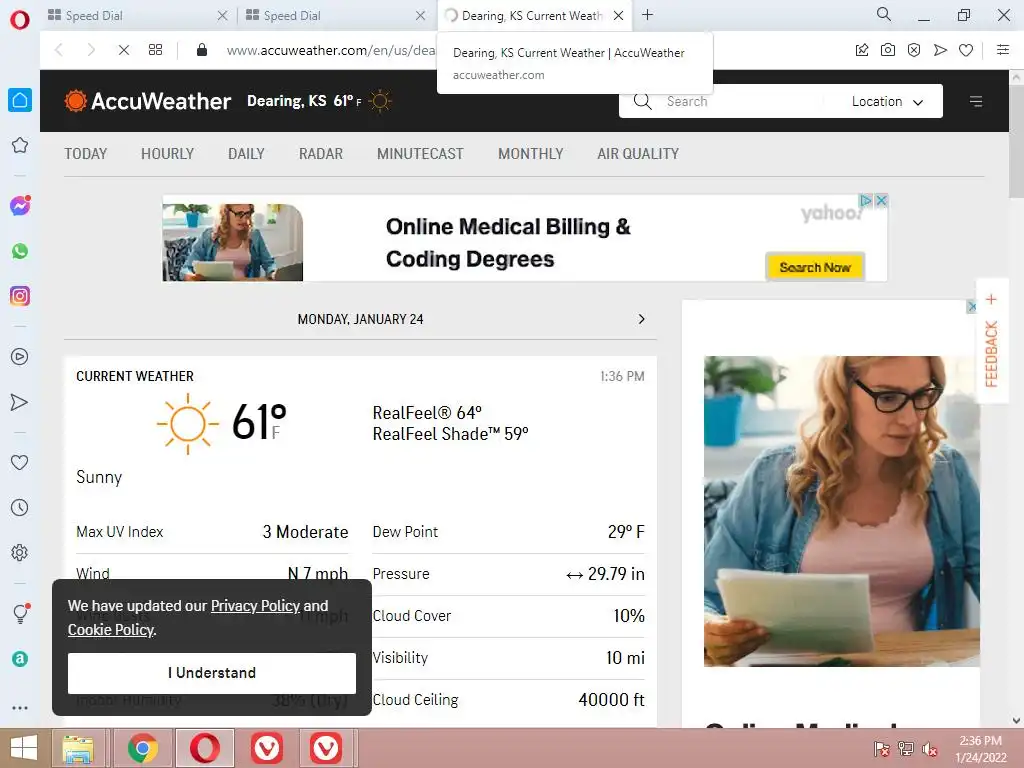The height and width of the screenshot is (768, 1024).
Task: Open the Speed Dial grid button
Action: coord(155,50)
